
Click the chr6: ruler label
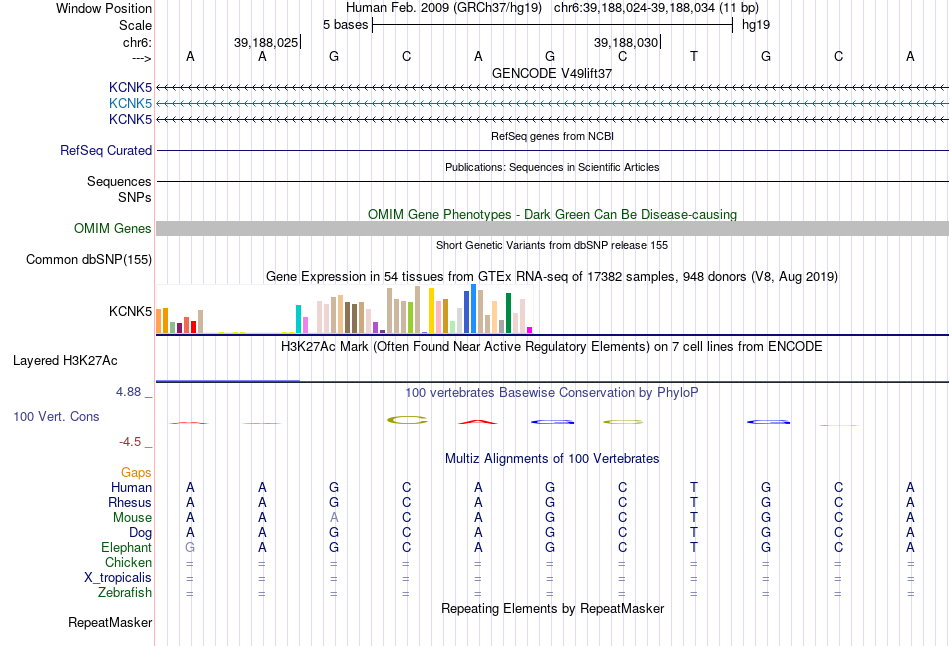tap(138, 42)
